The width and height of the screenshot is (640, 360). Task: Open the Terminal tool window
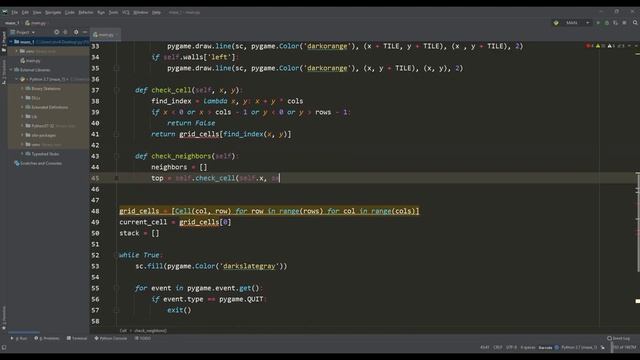coord(77,338)
